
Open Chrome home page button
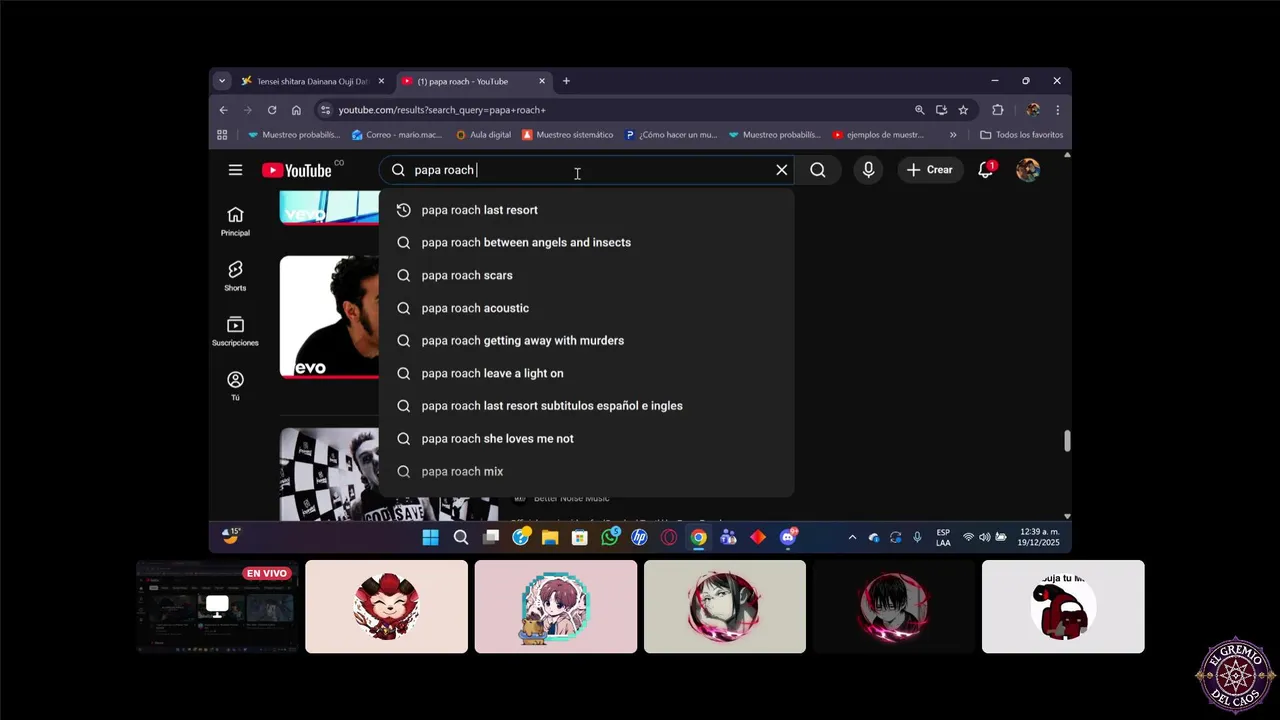296,110
